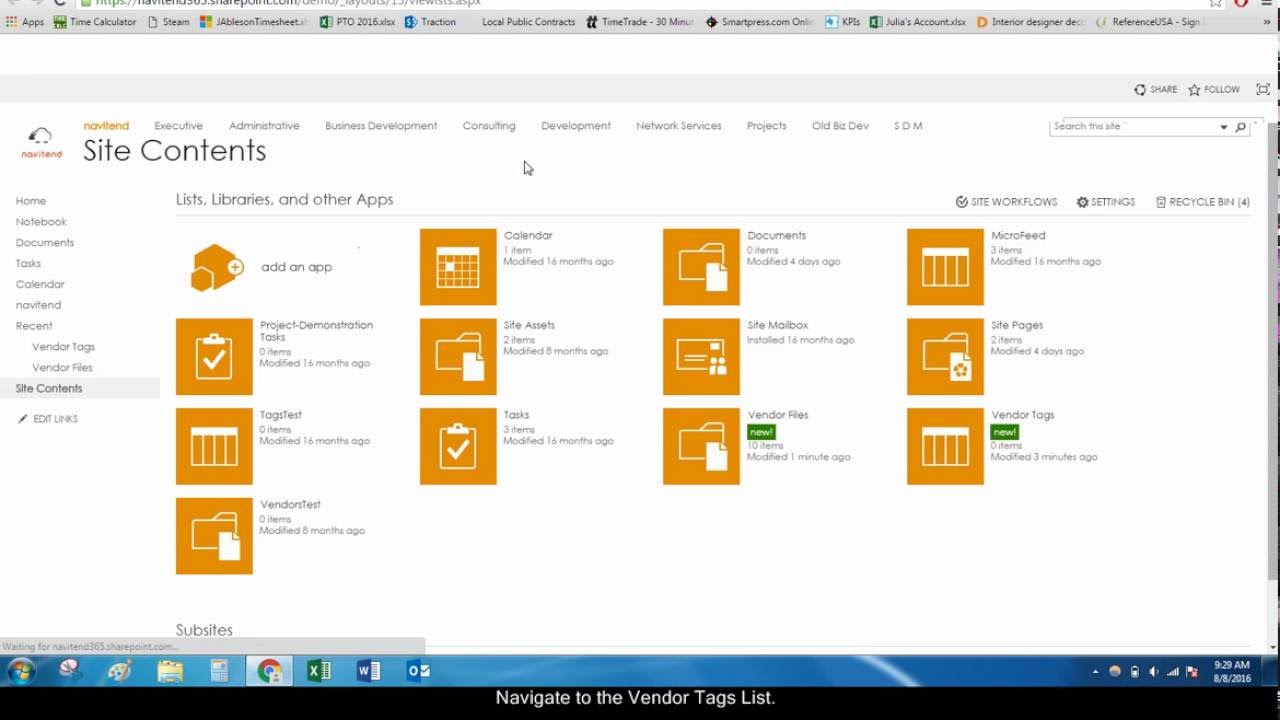
Task: Follow this SharePoint site
Action: click(1213, 89)
